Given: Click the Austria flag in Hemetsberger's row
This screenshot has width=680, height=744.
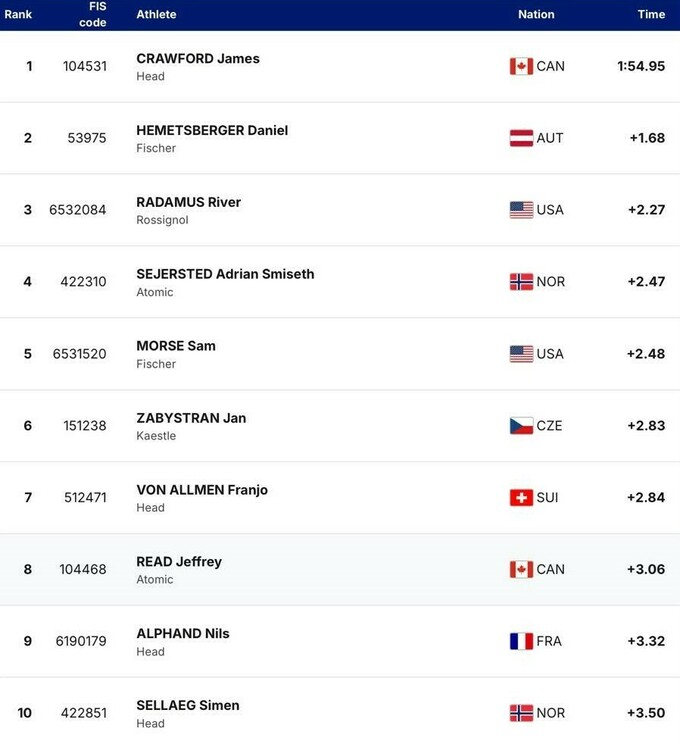Looking at the screenshot, I should pyautogui.click(x=521, y=138).
